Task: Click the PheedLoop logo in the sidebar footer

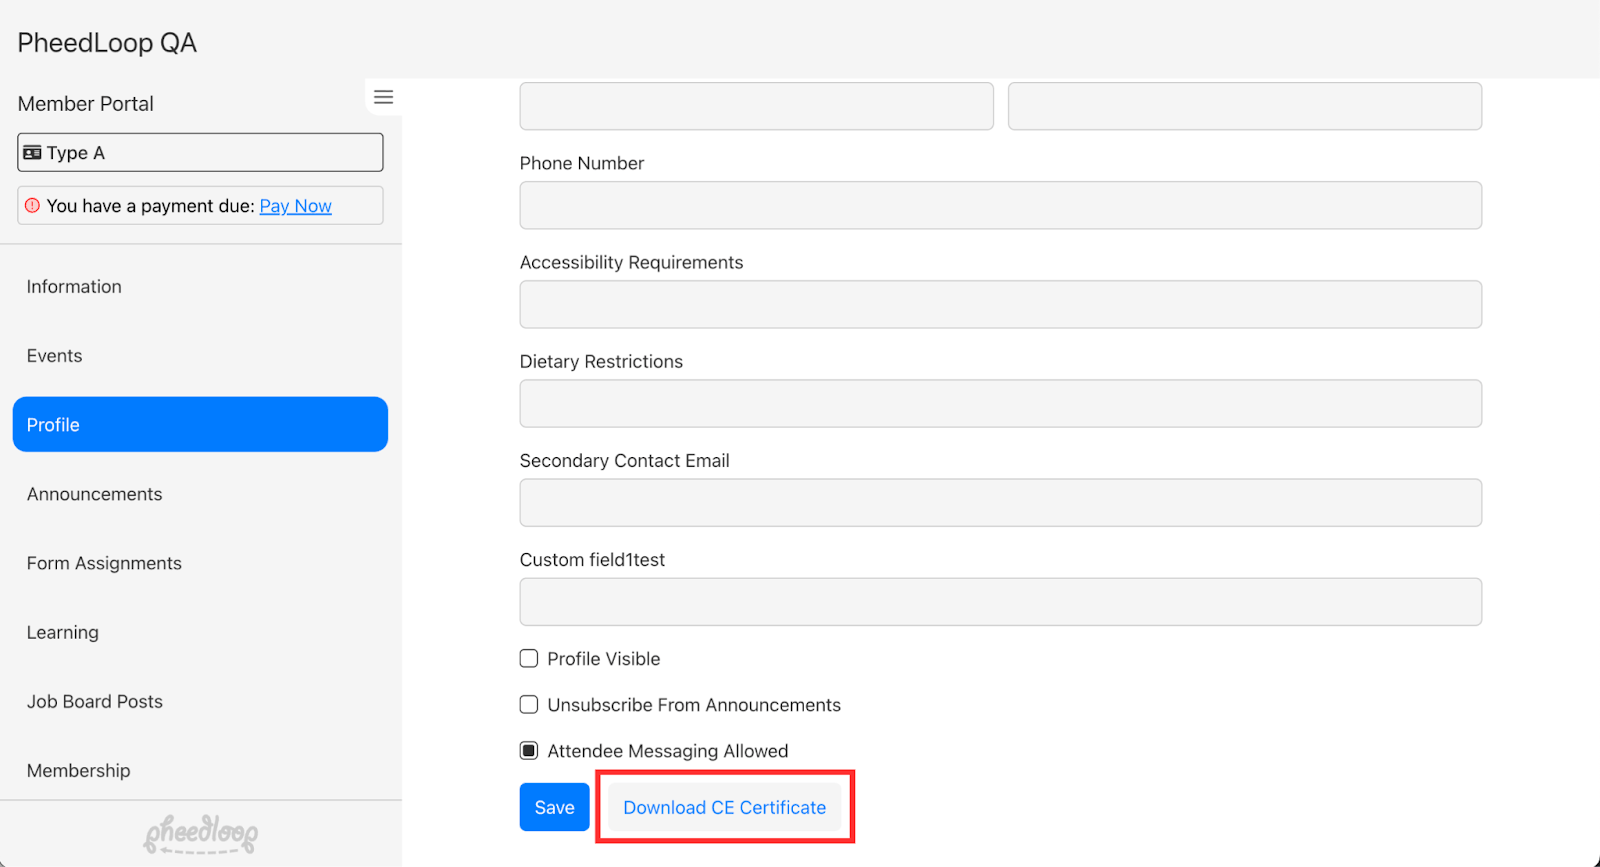Action: (x=201, y=834)
